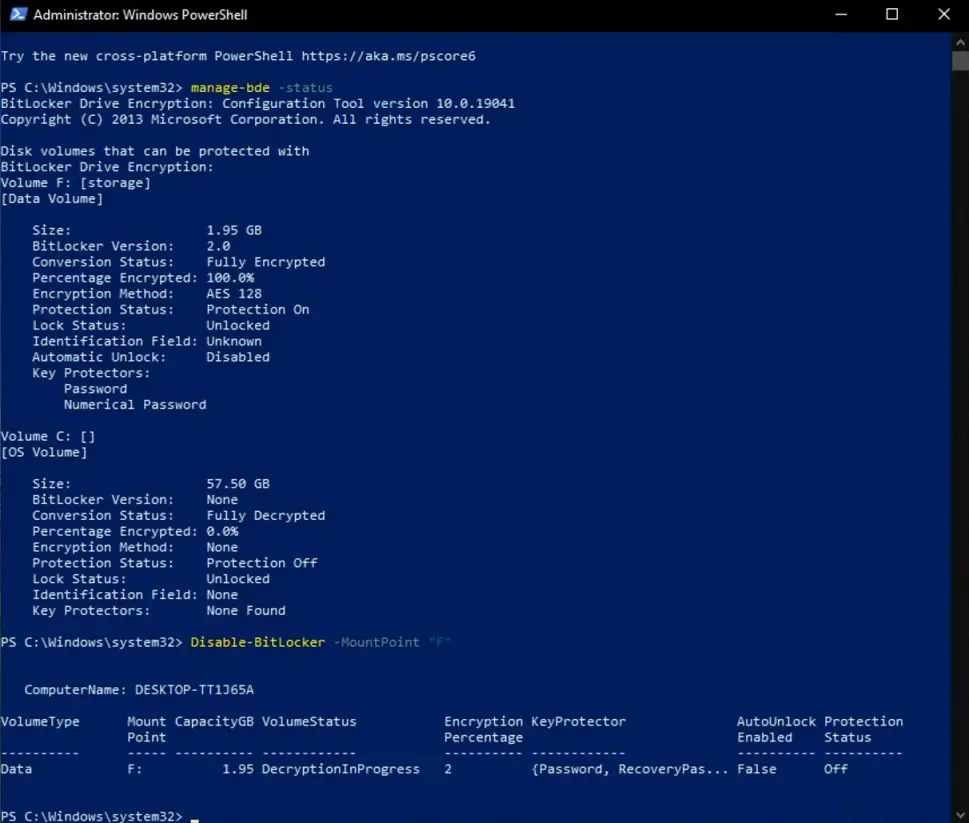Click the Administrator: Windows PowerShell title text
The image size is (969, 823).
click(x=140, y=15)
